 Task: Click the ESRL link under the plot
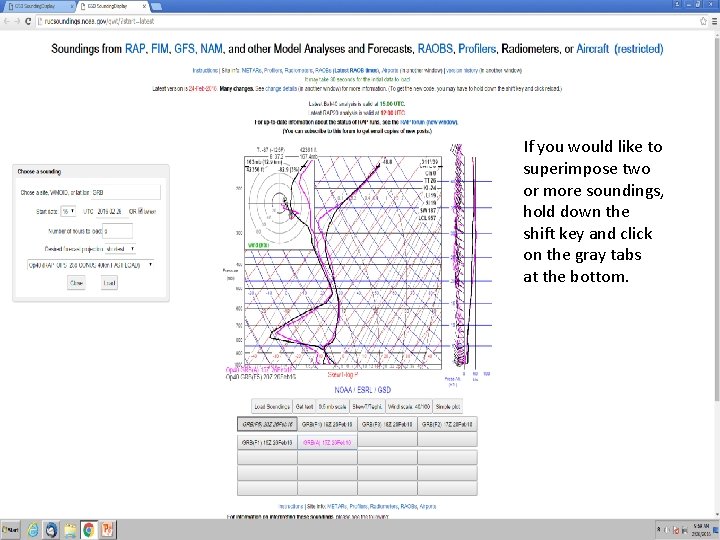[x=365, y=390]
